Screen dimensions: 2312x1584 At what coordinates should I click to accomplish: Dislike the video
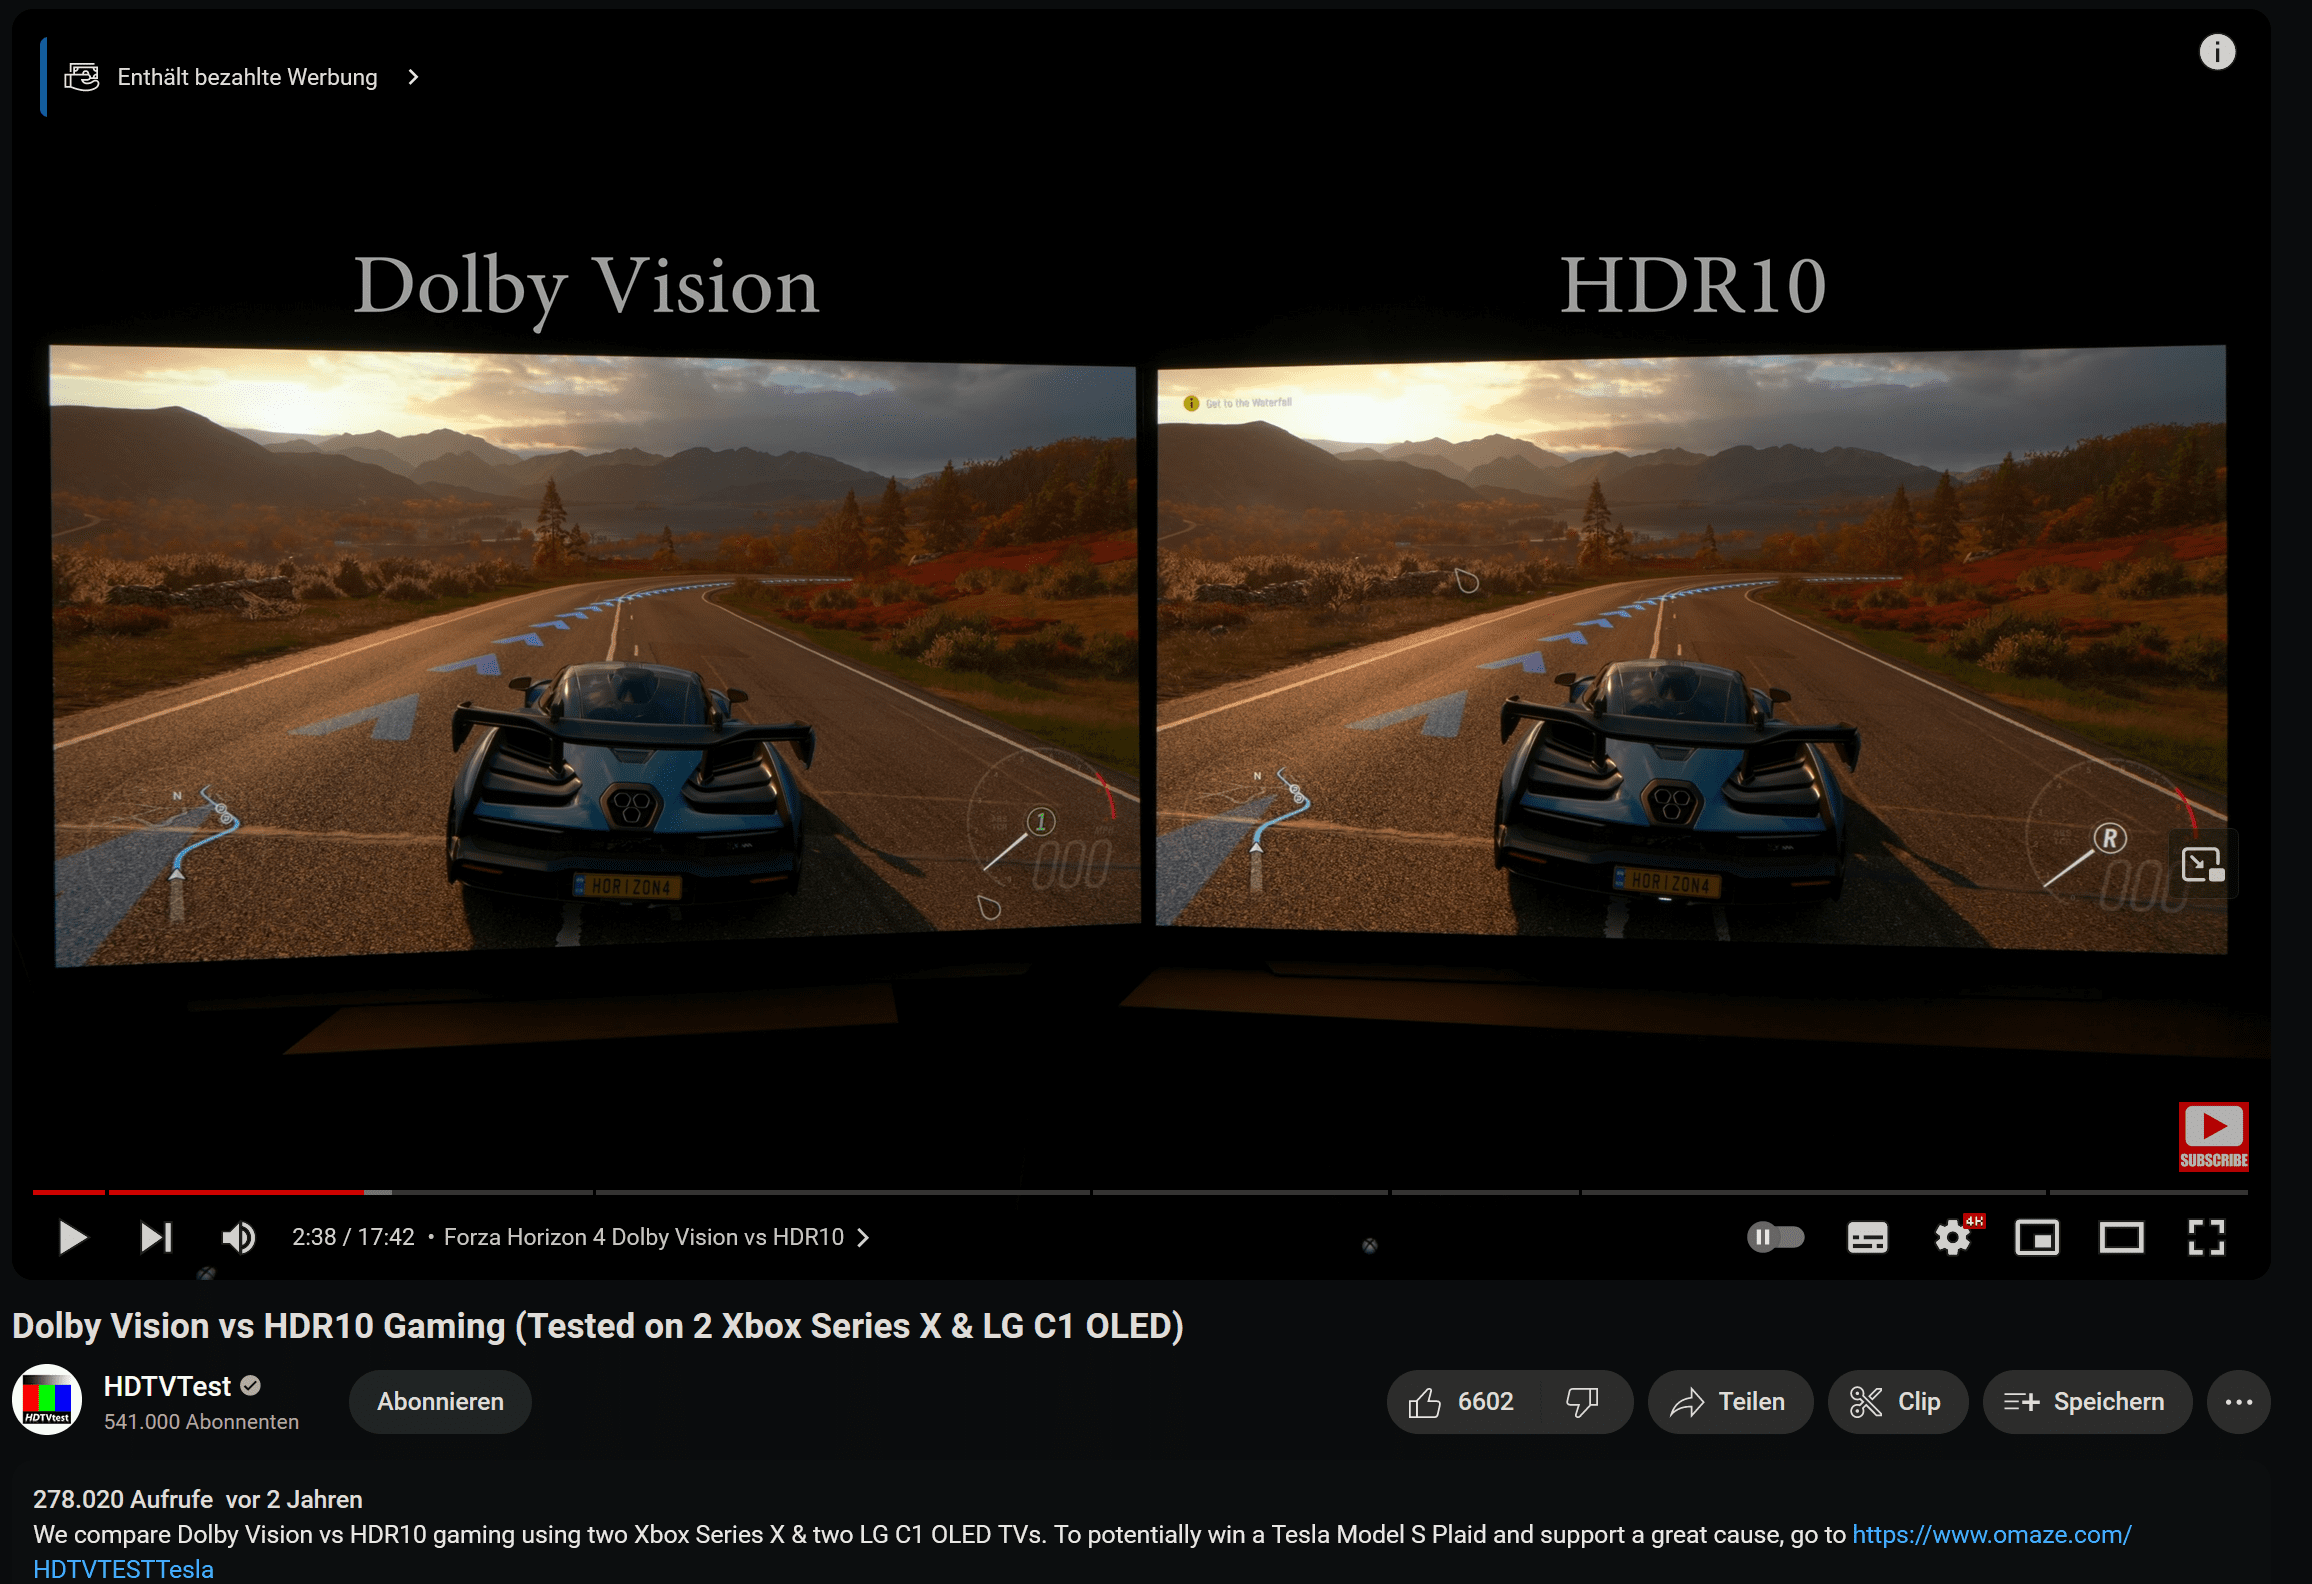point(1583,1402)
